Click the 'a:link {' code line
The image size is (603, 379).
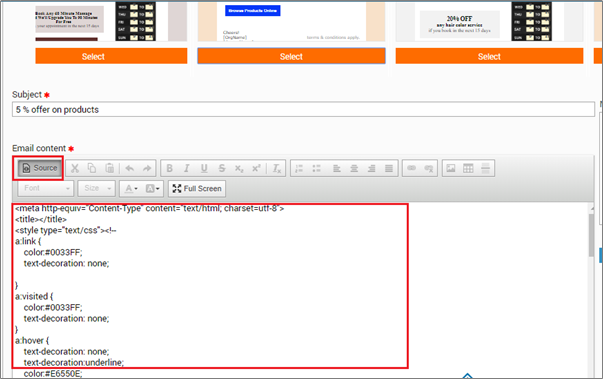[28, 241]
